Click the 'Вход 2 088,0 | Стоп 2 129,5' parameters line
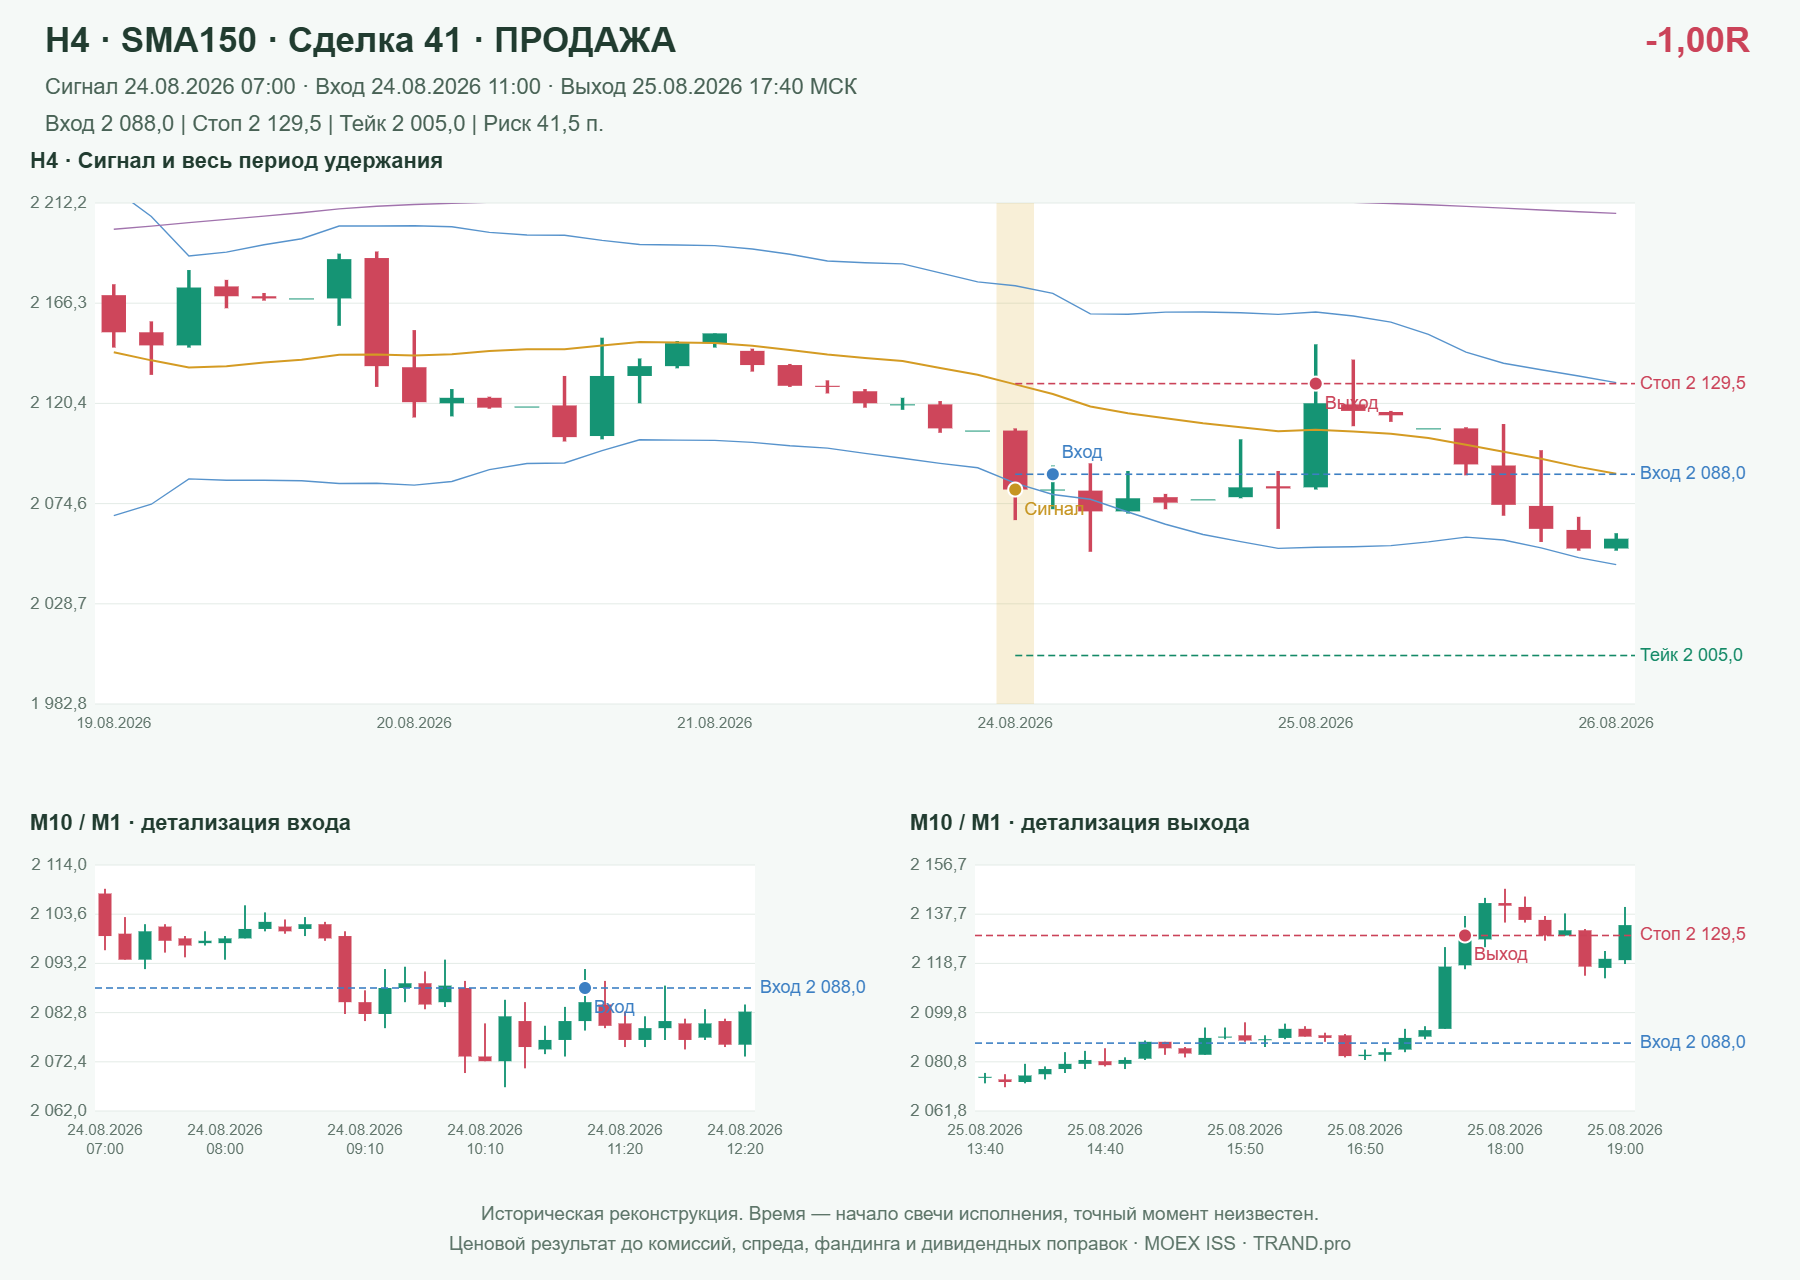 point(324,124)
